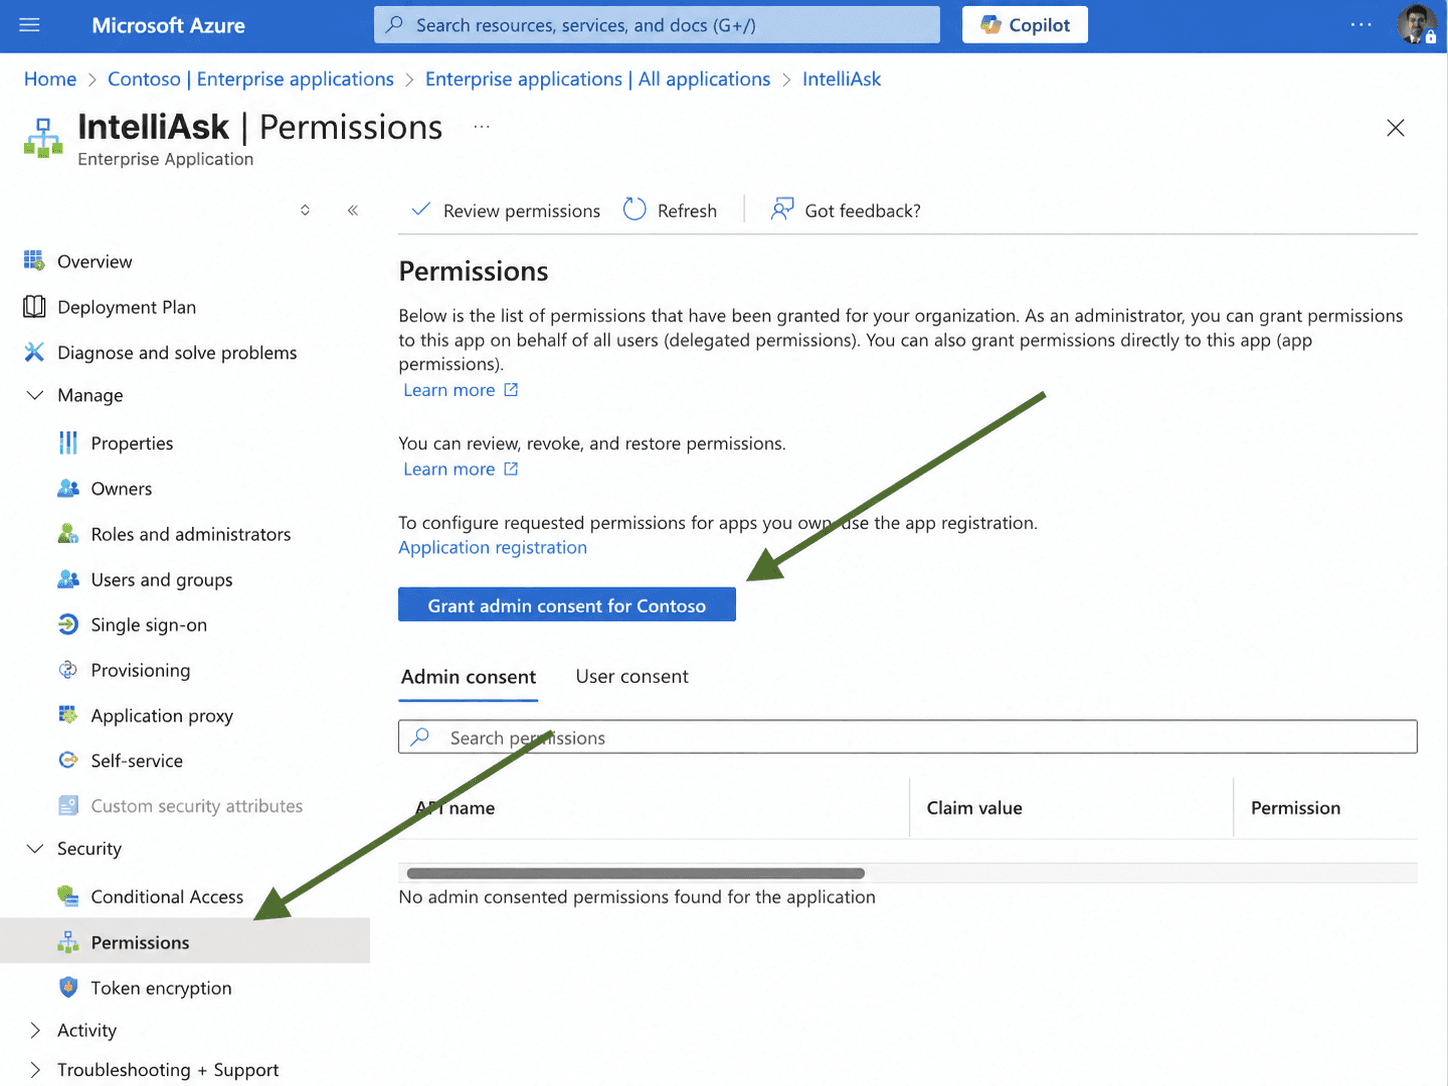The height and width of the screenshot is (1086, 1448).
Task: Click the Conditional Access icon
Action: click(x=68, y=896)
